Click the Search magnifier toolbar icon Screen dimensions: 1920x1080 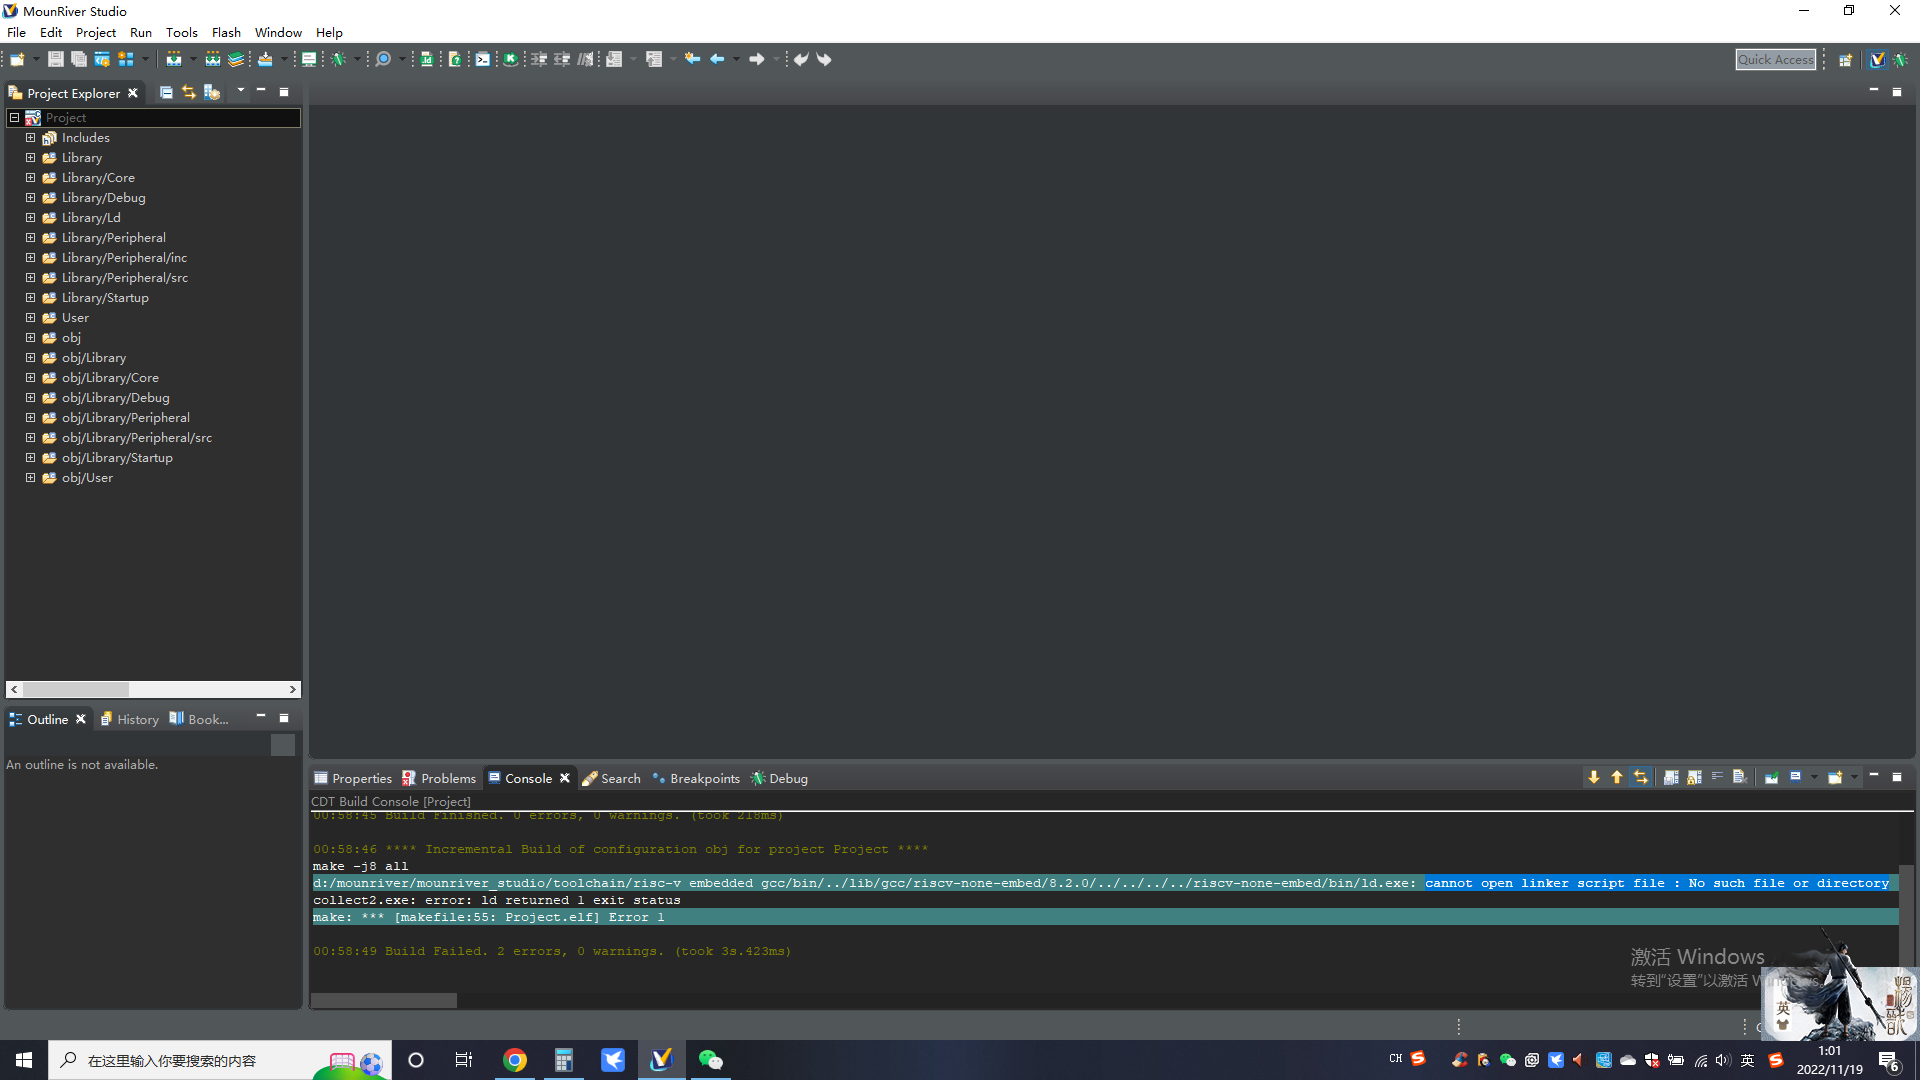(383, 59)
